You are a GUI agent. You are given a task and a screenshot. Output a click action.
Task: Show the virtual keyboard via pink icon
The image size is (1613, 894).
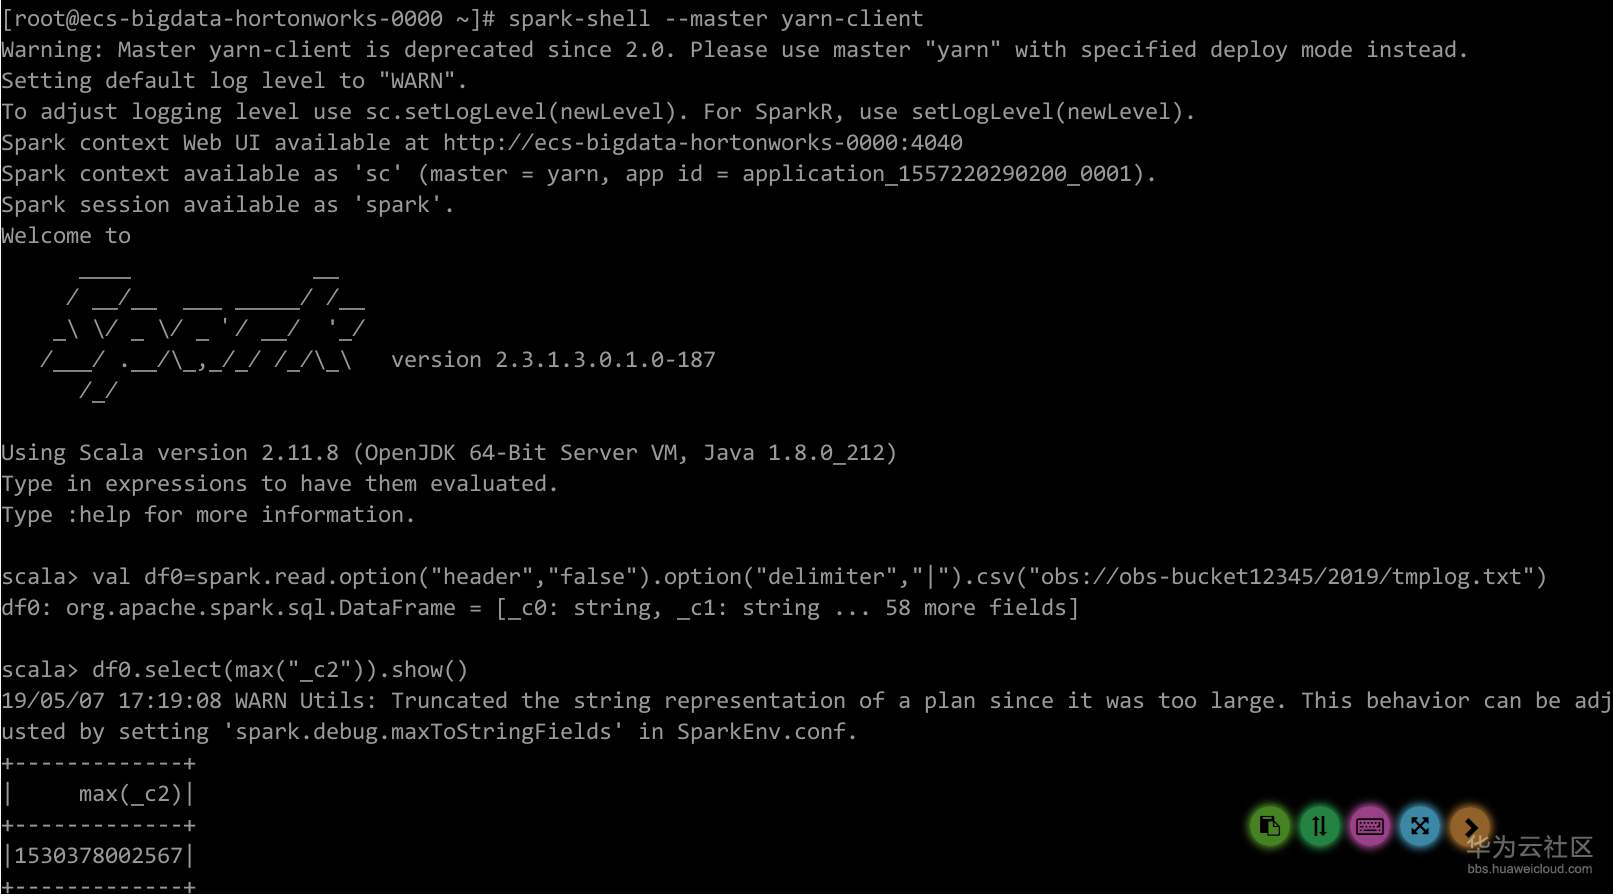[1370, 826]
